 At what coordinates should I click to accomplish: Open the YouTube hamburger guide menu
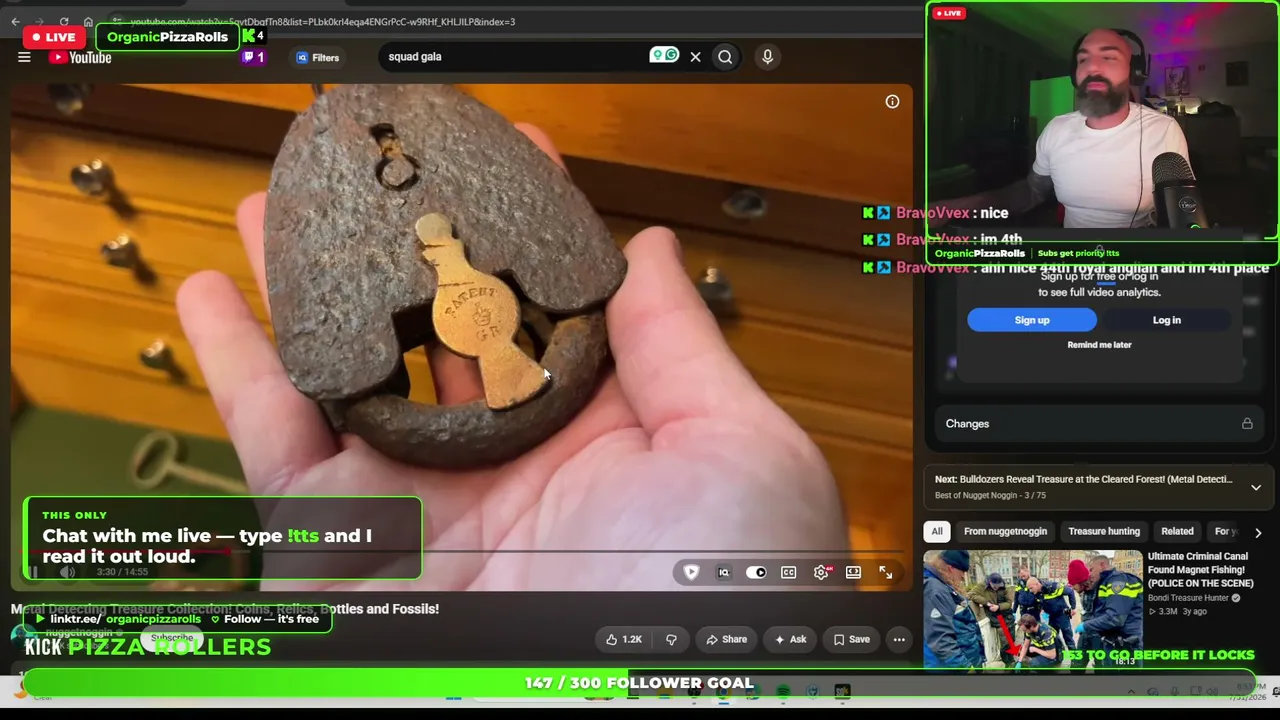click(24, 57)
